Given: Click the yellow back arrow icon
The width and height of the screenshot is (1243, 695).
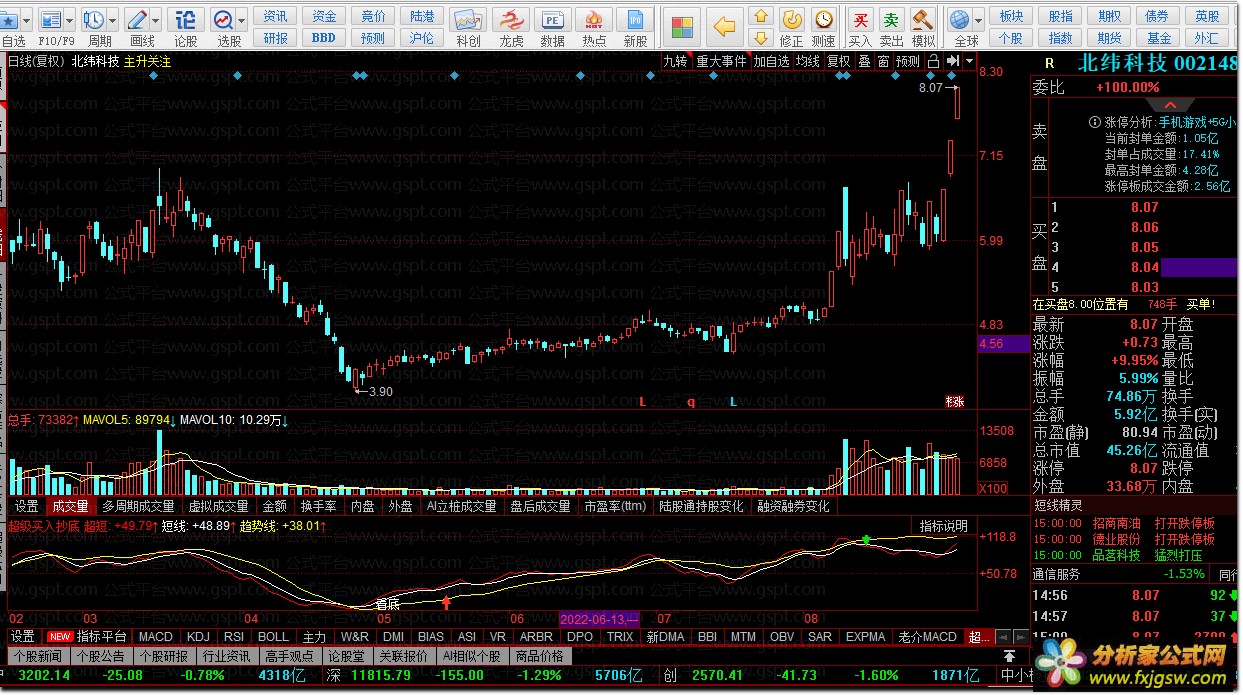Looking at the screenshot, I should click(725, 26).
